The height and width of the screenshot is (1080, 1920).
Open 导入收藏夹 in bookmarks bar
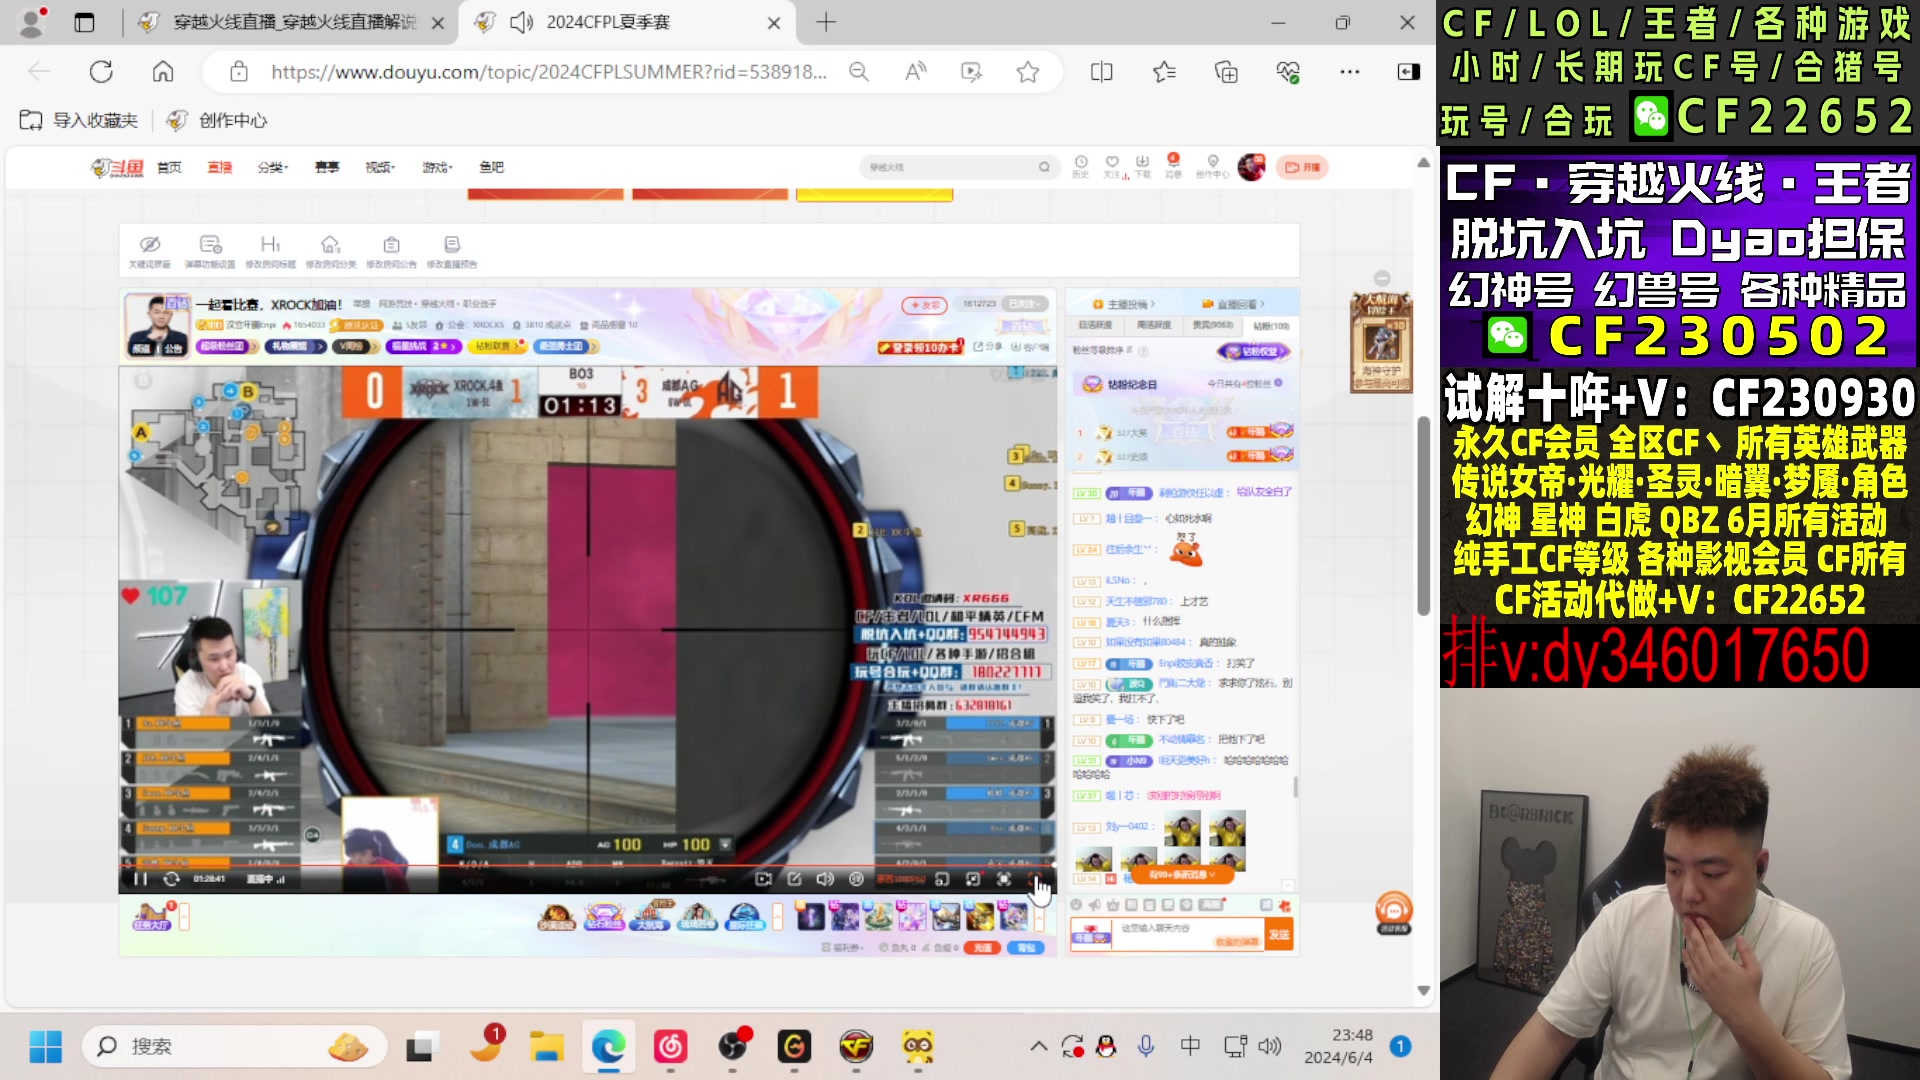[79, 120]
